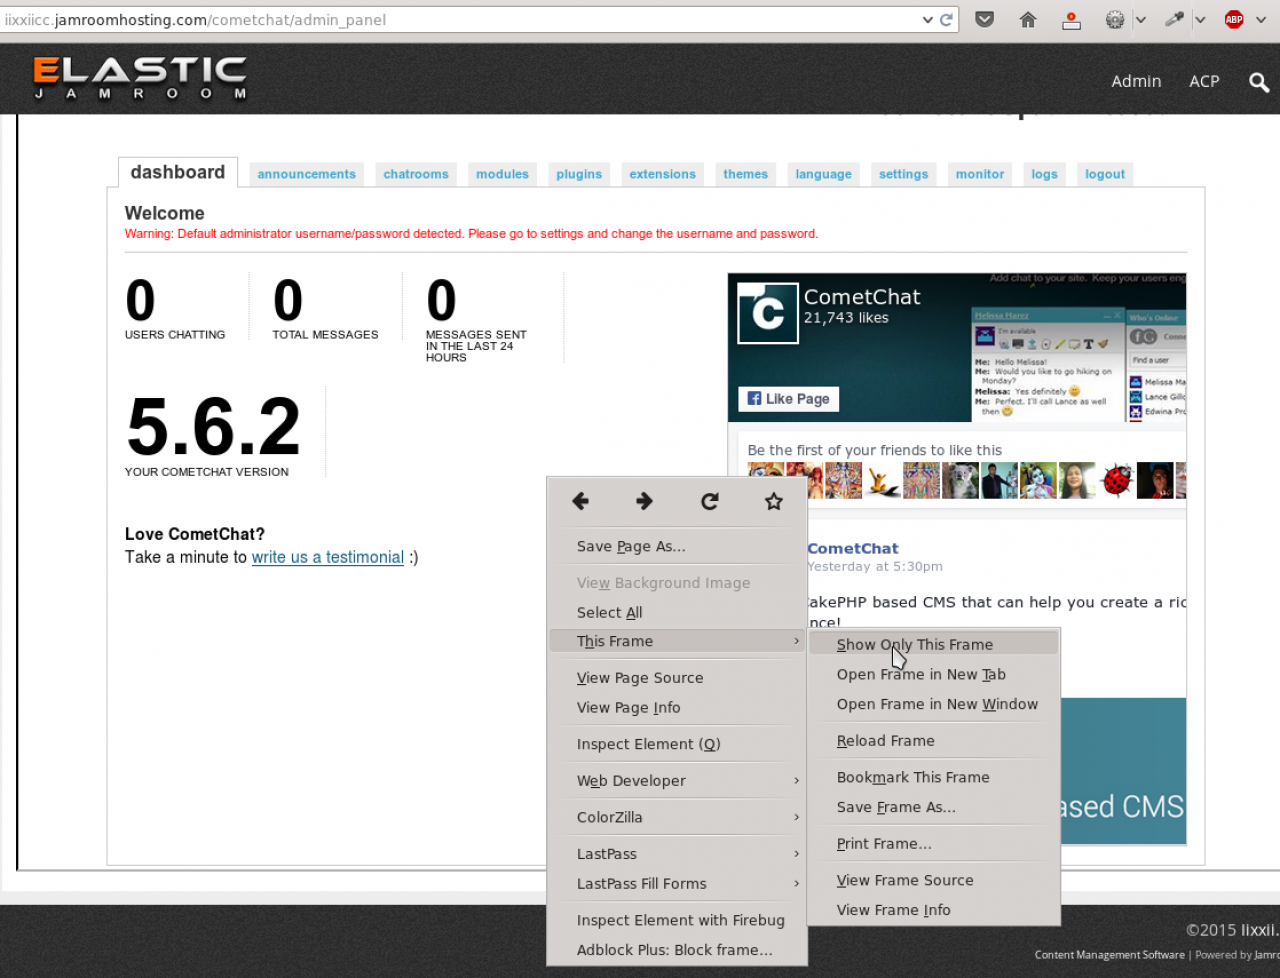Click the Adblock Plus ABP icon
1280x978 pixels.
point(1234,20)
